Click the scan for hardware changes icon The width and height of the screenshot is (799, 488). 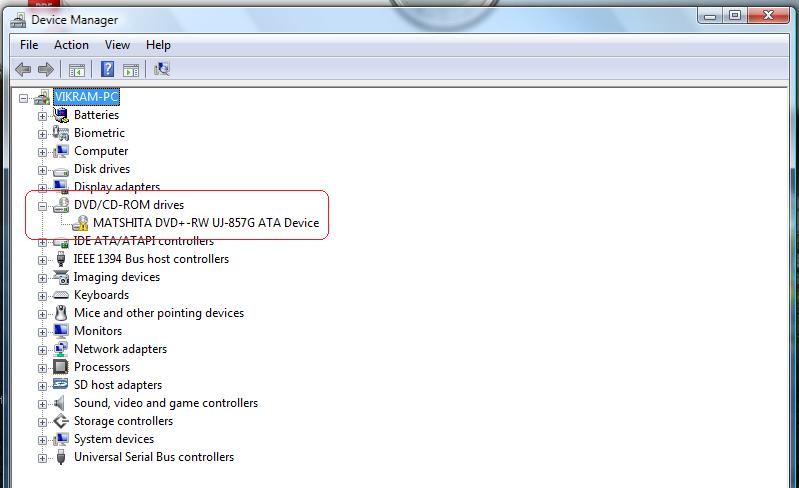click(x=162, y=69)
